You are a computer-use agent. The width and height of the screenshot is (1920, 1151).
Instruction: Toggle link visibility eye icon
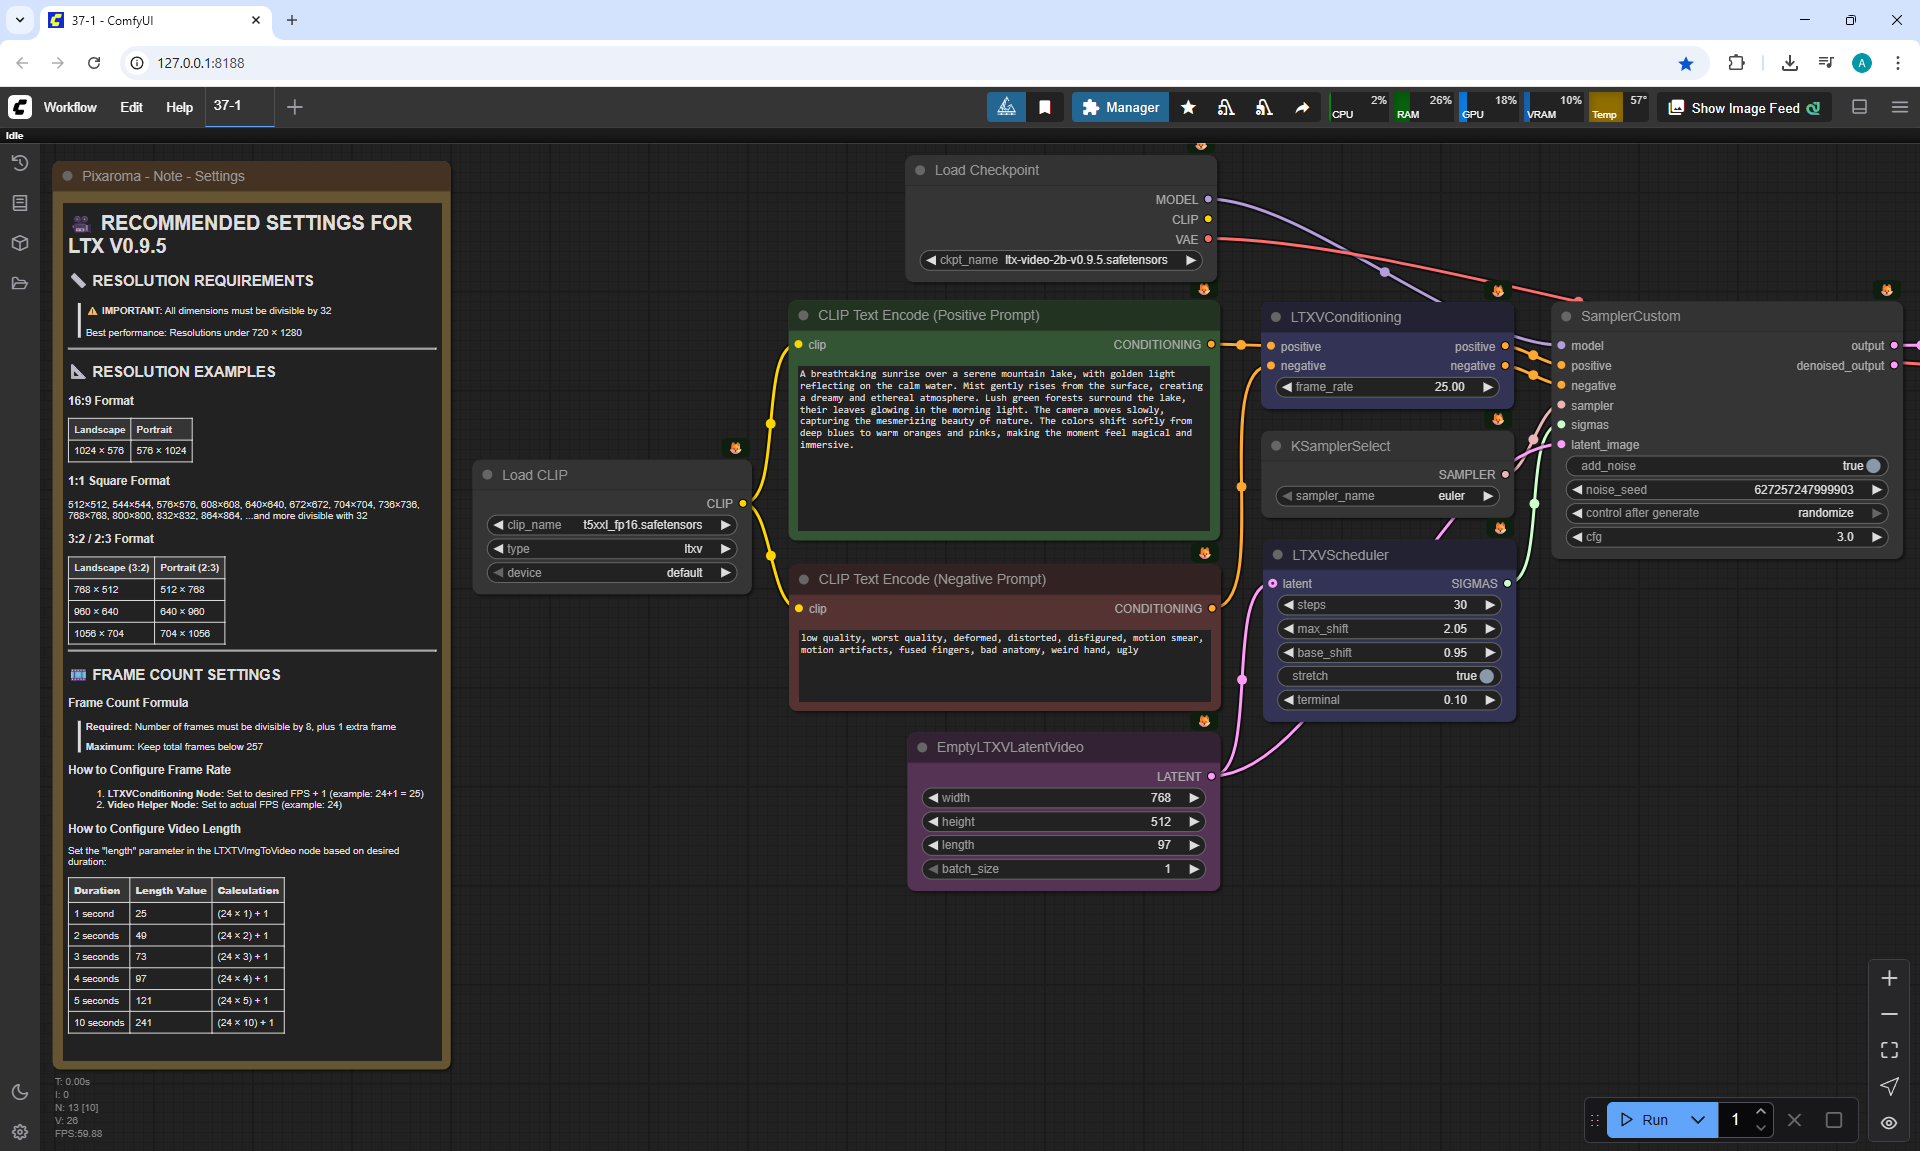point(1889,1123)
